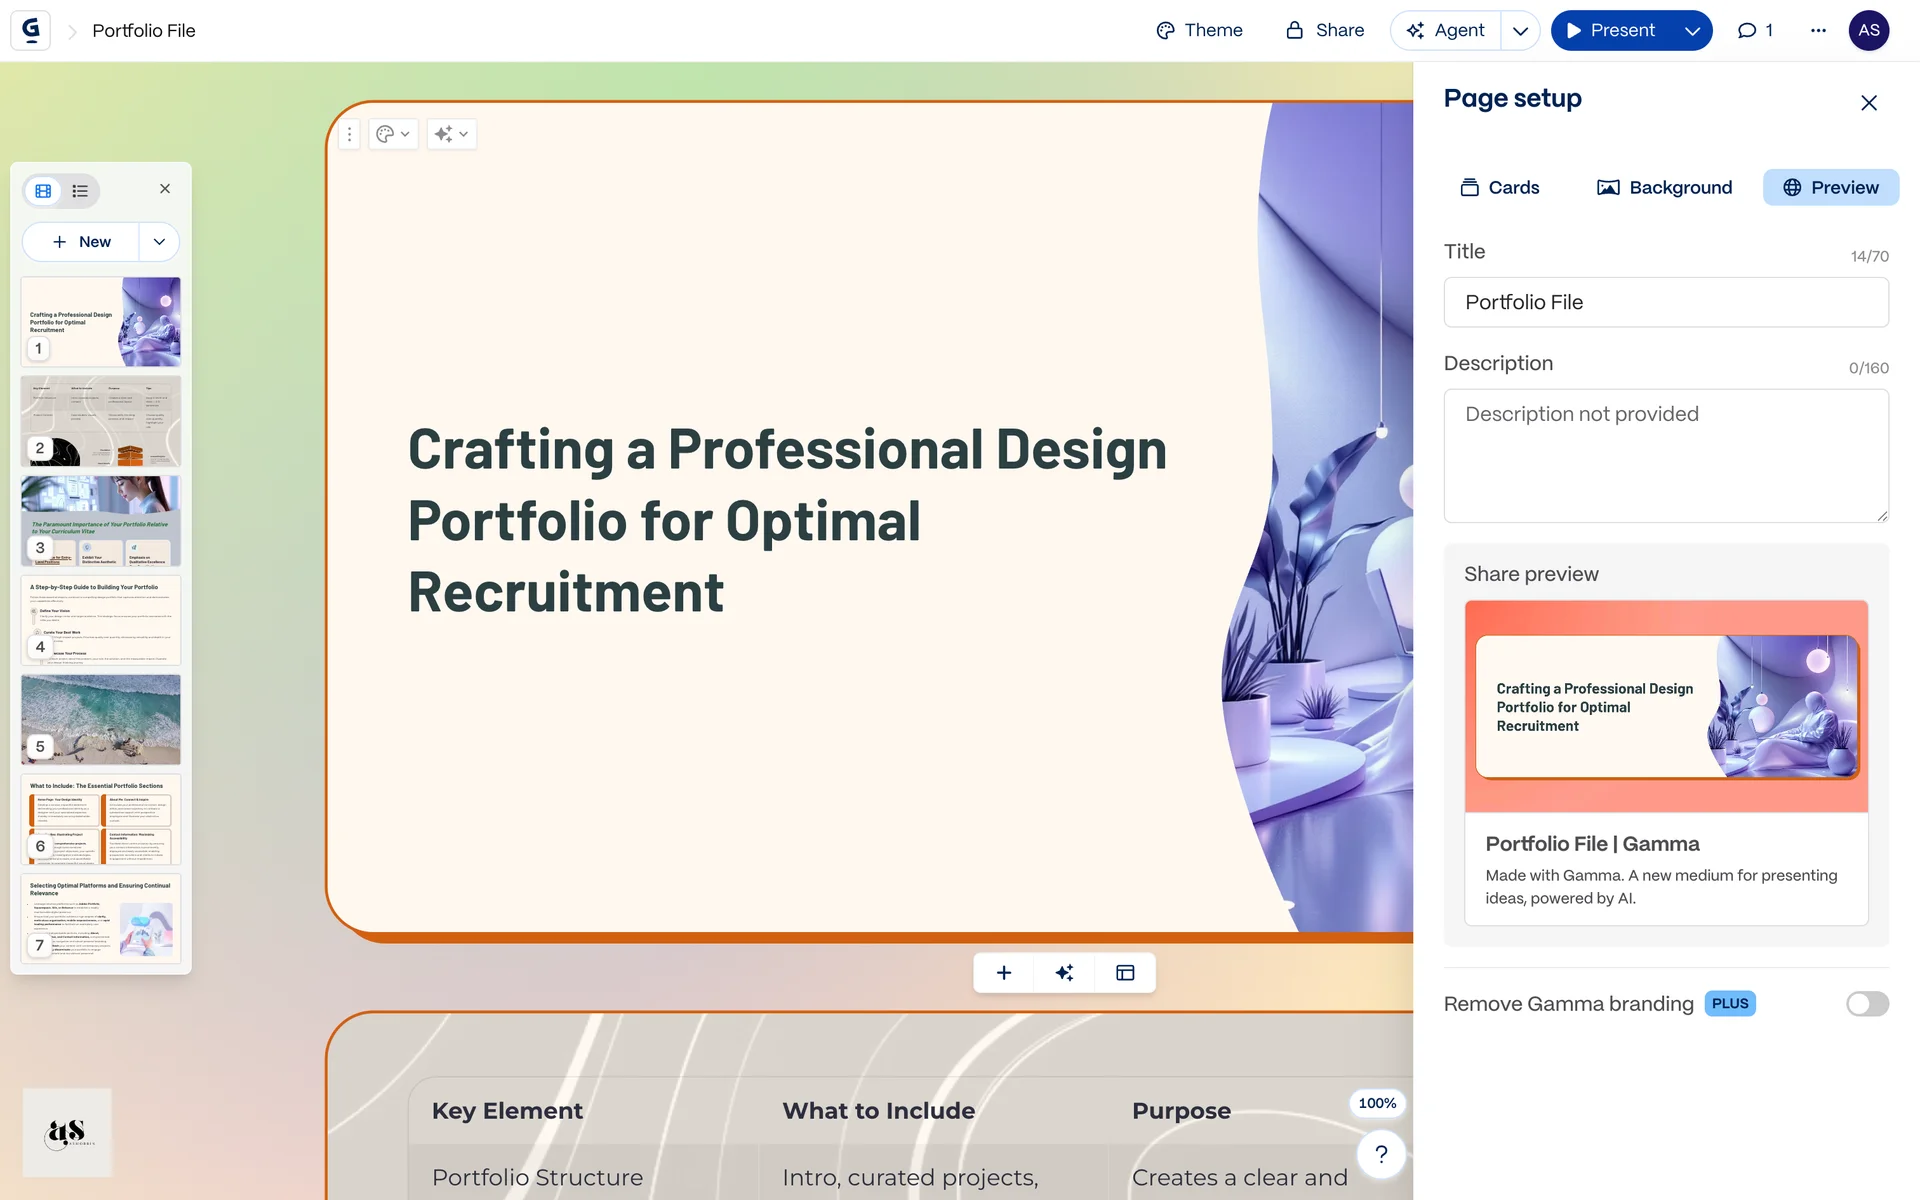Image resolution: width=1920 pixels, height=1200 pixels.
Task: Switch to the Background tab
Action: (1664, 187)
